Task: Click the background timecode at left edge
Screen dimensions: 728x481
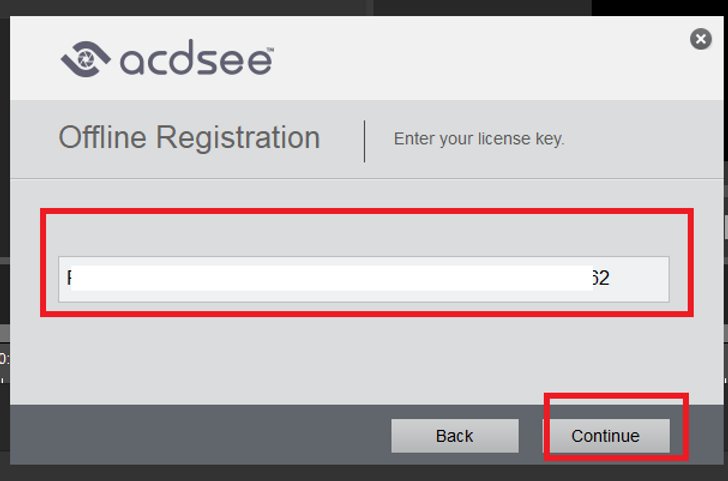Action: point(4,359)
